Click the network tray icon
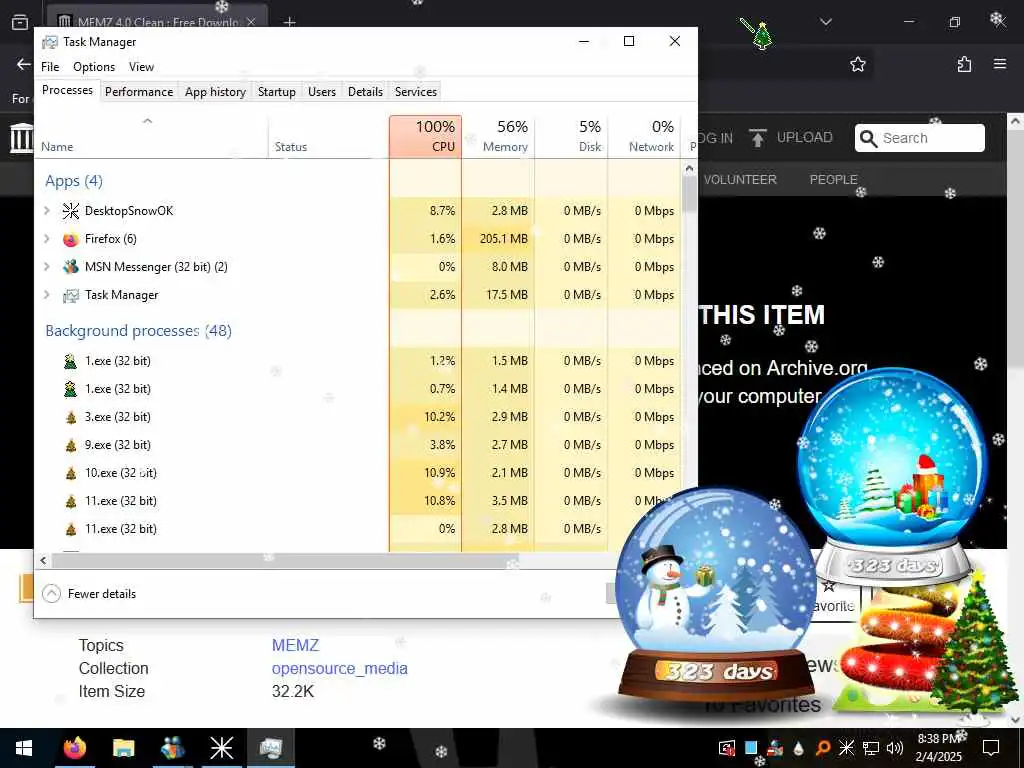Screen dimensions: 1024x768 pyautogui.click(x=871, y=748)
